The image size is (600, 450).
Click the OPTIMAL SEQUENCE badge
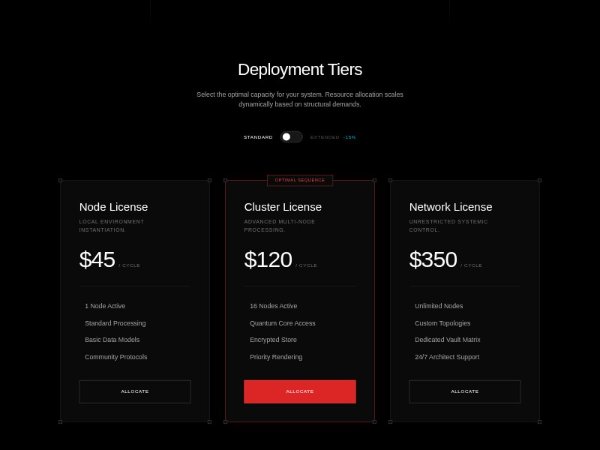[x=300, y=180]
